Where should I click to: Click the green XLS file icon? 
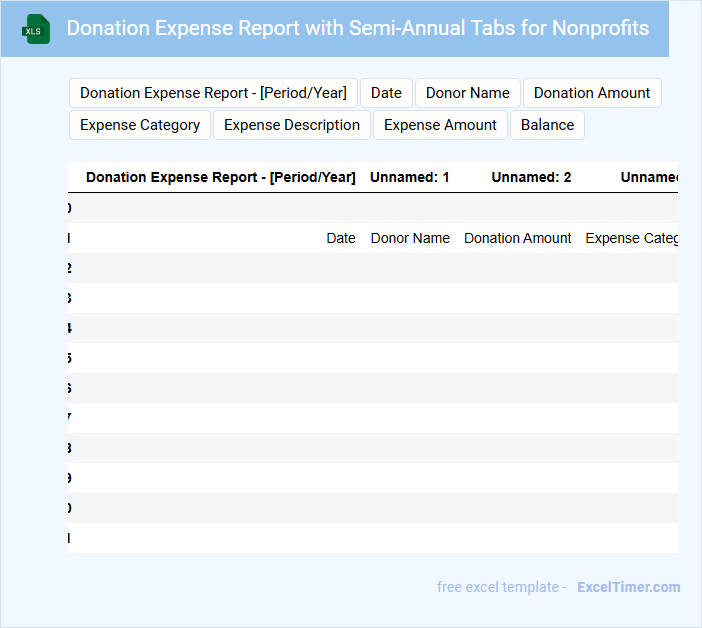pos(36,29)
